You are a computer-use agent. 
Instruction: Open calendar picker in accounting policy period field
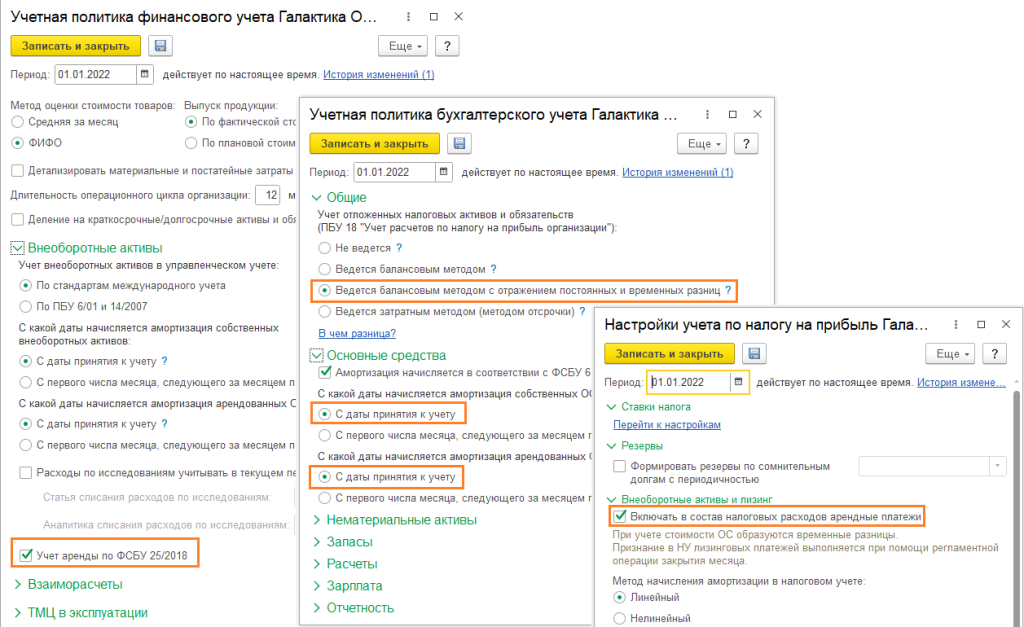point(443,173)
